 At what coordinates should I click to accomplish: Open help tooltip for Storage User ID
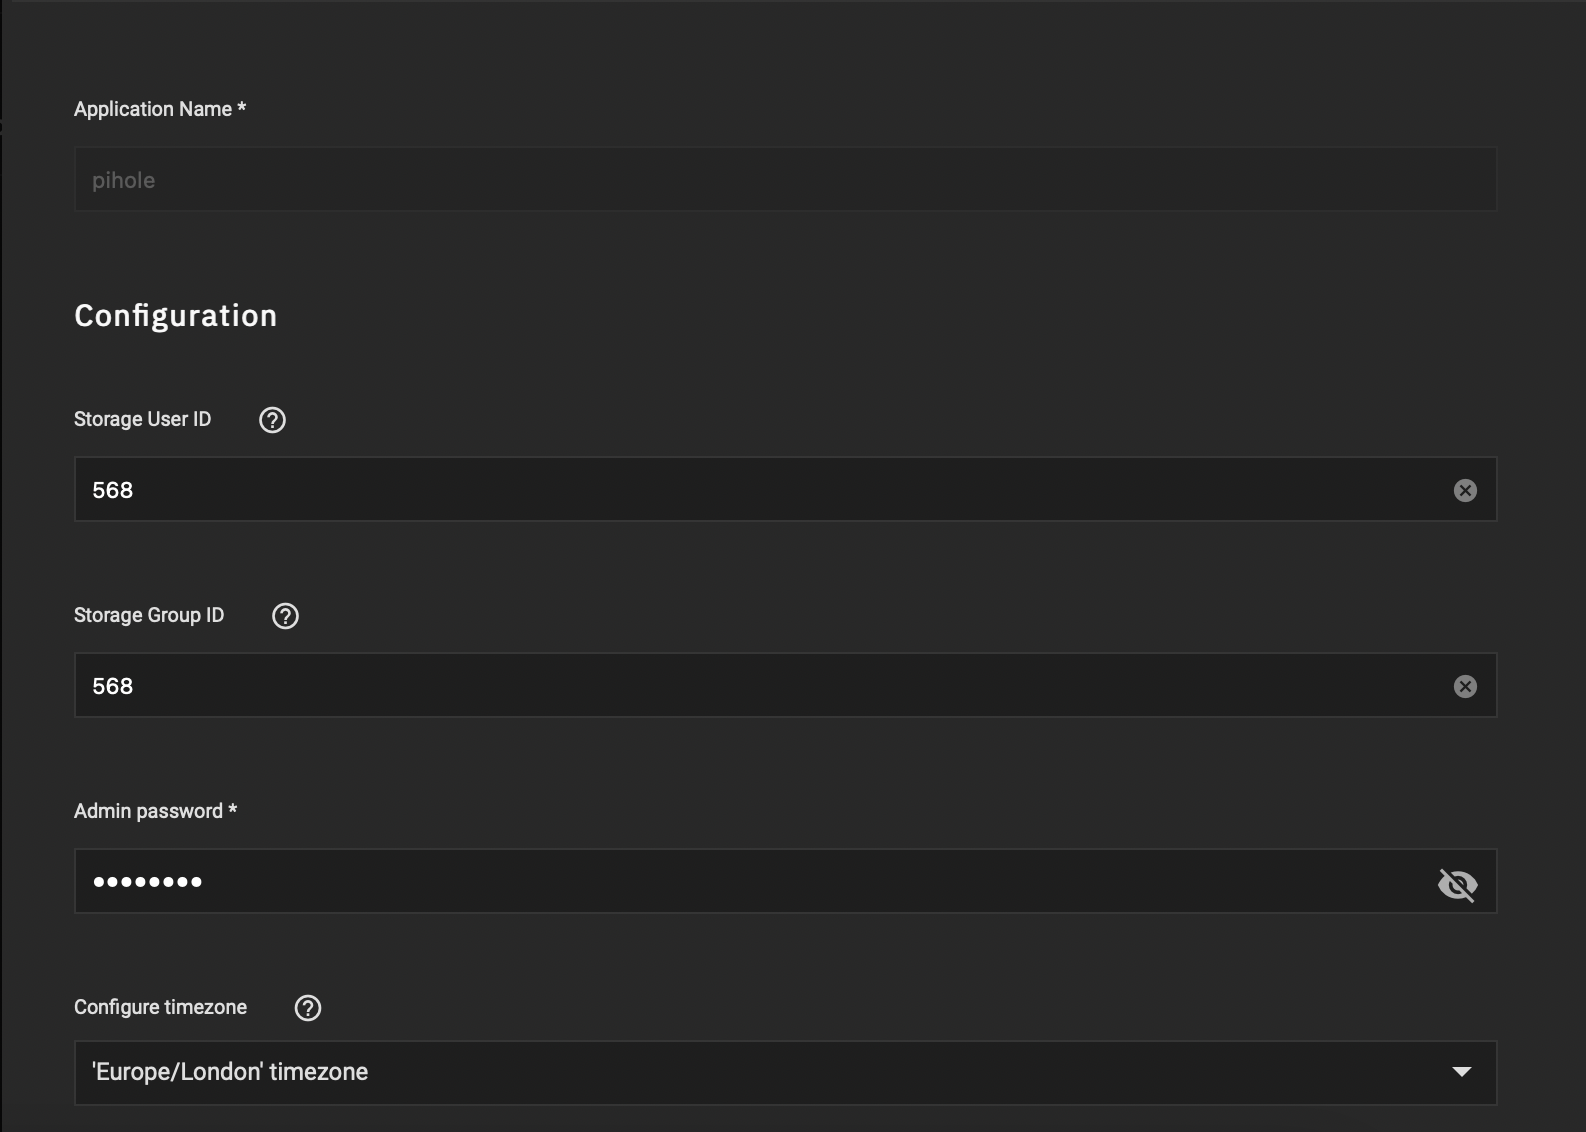click(x=272, y=420)
